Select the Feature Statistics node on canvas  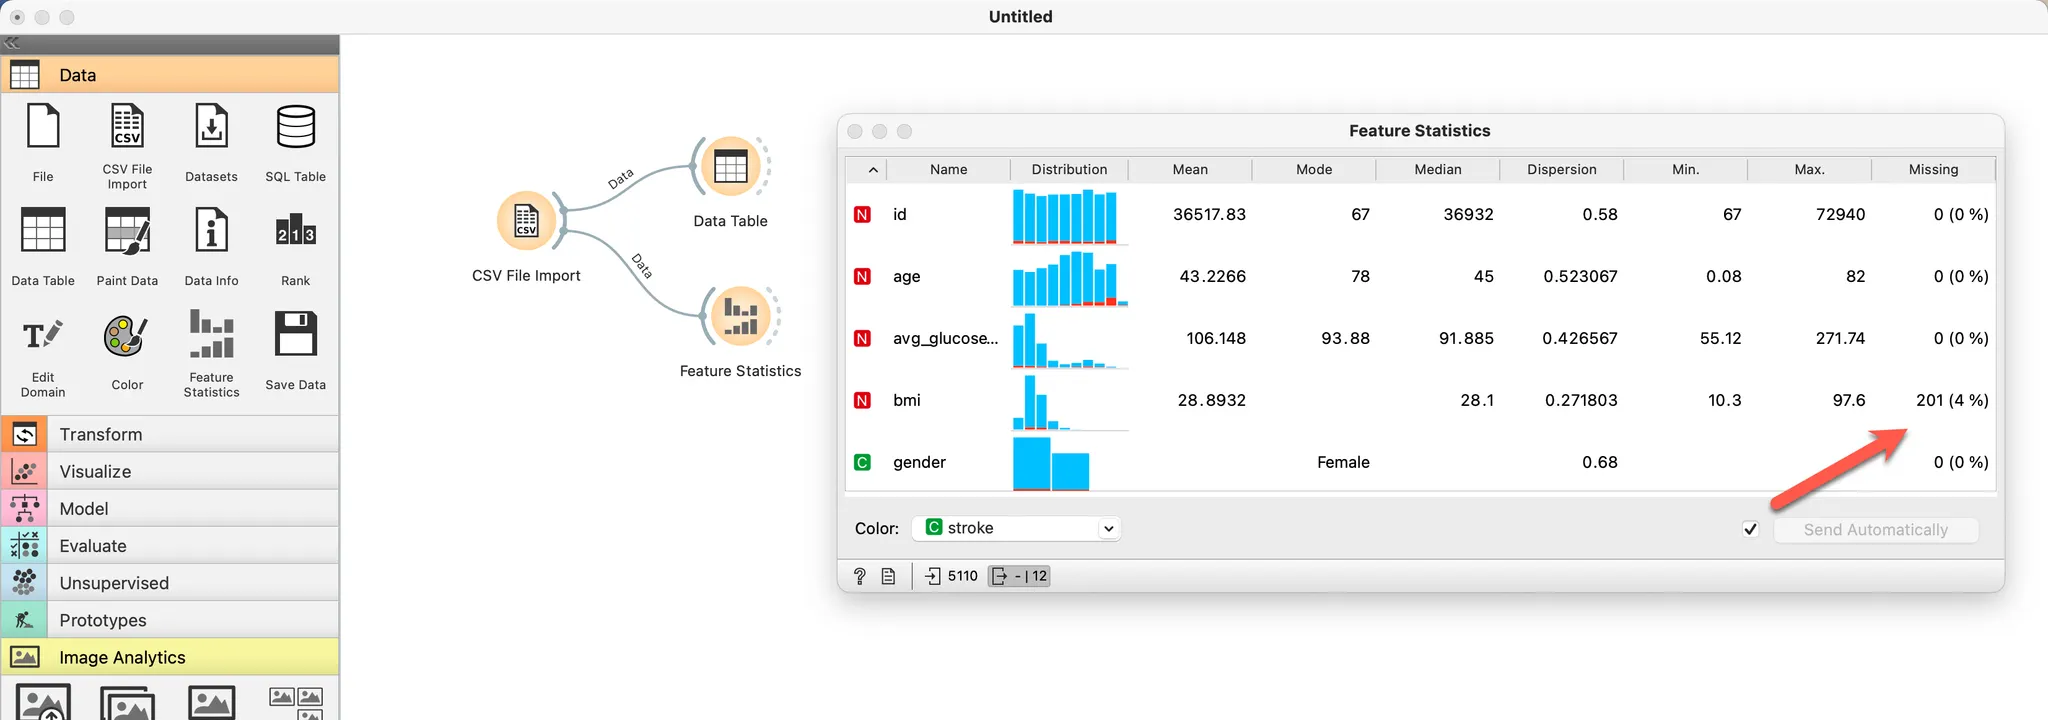(741, 316)
